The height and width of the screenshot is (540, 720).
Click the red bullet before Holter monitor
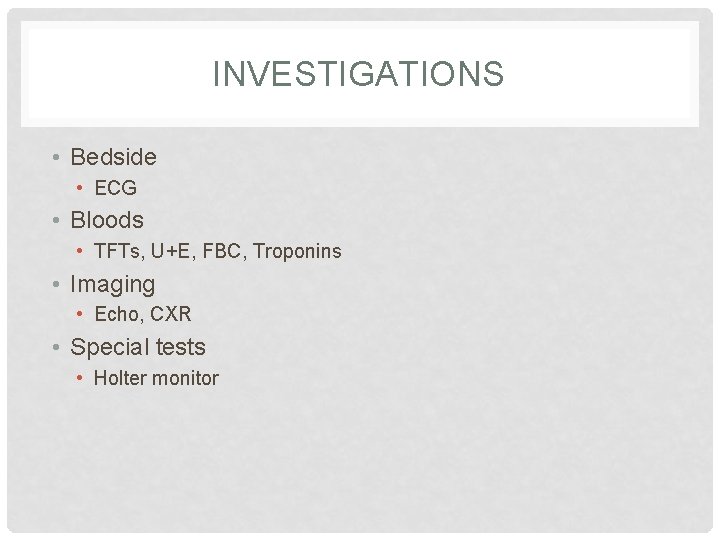(x=81, y=378)
